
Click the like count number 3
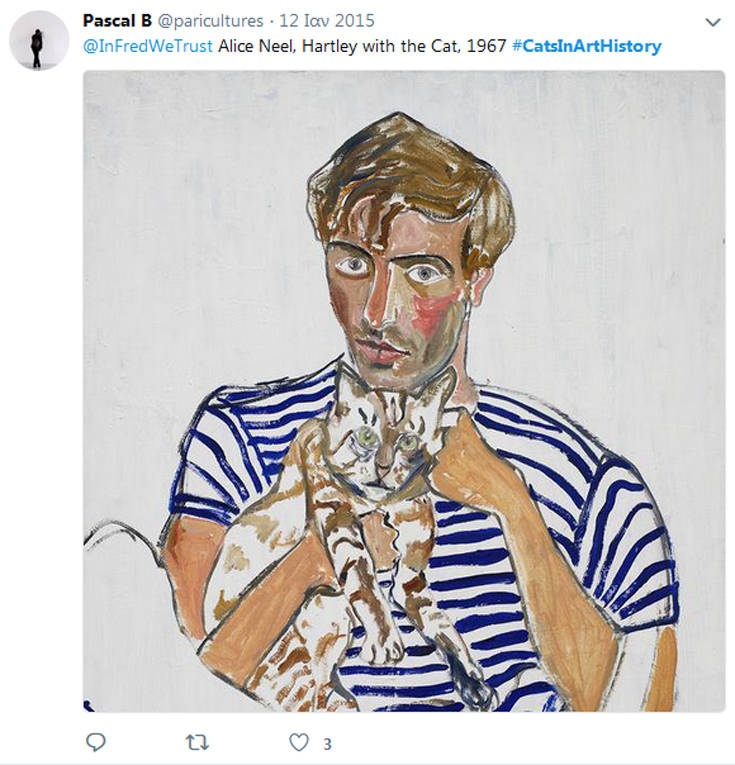tap(327, 743)
